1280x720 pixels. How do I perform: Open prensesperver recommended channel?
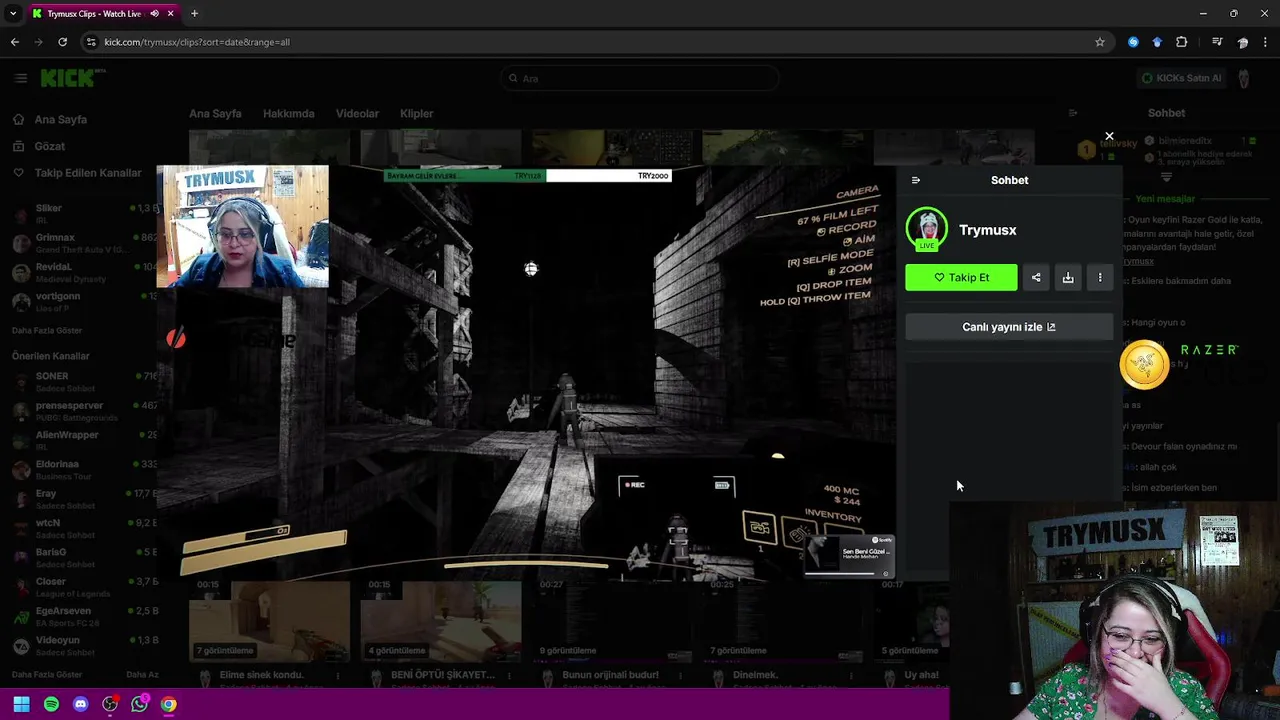[85, 410]
